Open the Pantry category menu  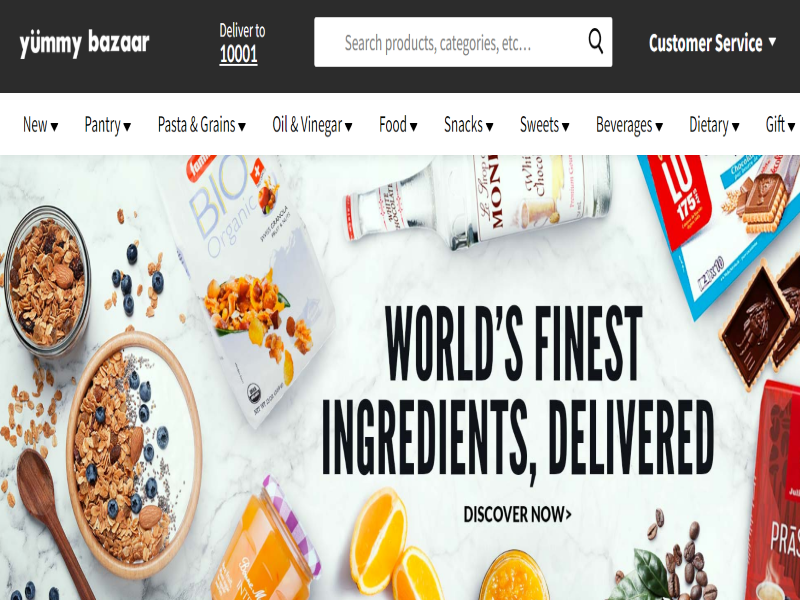point(108,124)
